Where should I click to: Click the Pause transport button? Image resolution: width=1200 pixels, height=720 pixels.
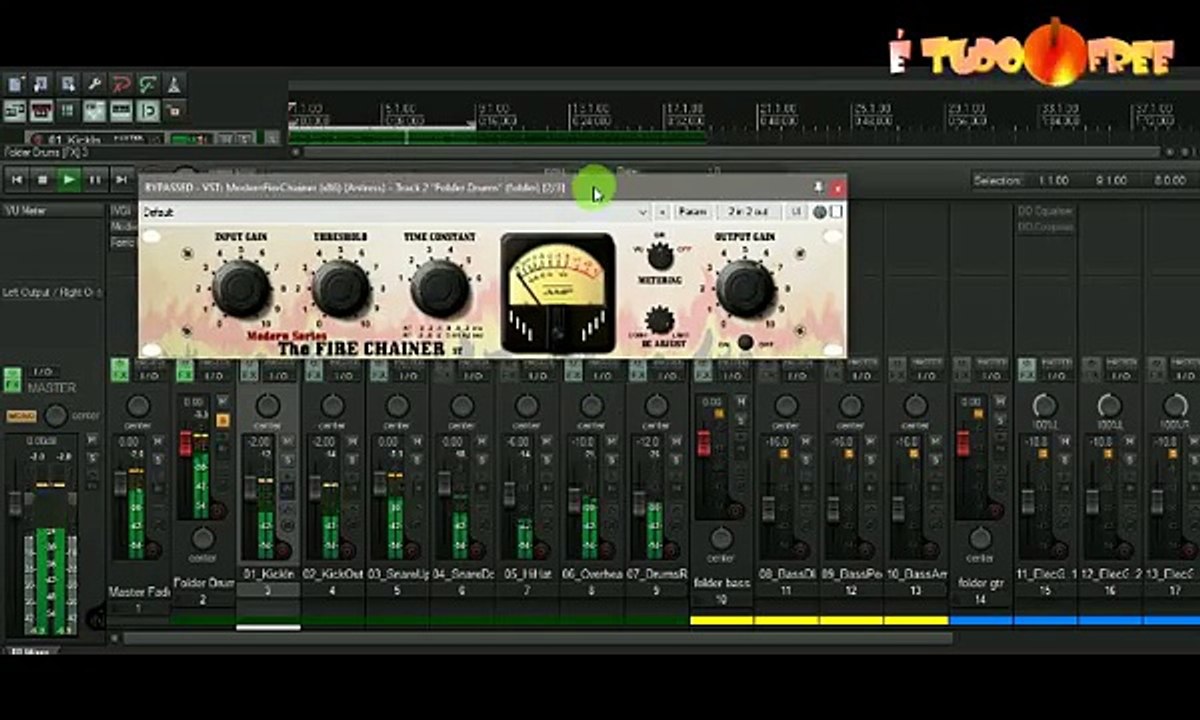pos(95,180)
